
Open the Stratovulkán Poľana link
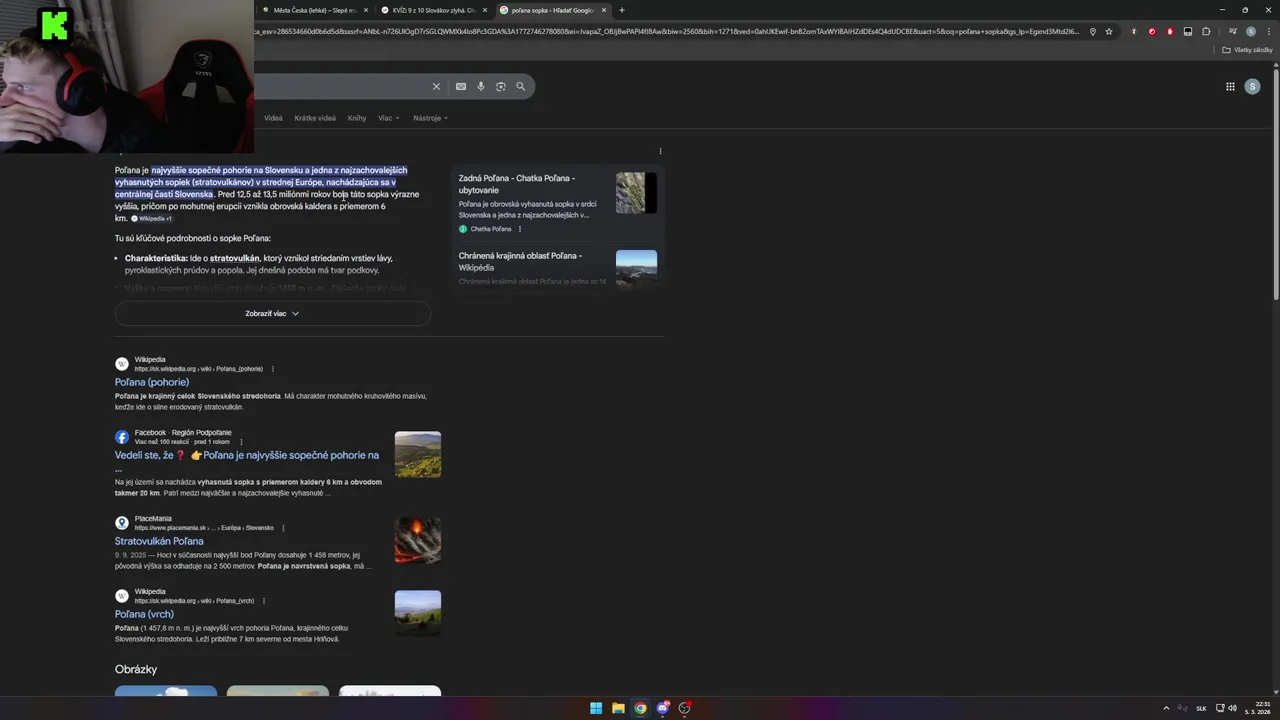click(x=159, y=541)
